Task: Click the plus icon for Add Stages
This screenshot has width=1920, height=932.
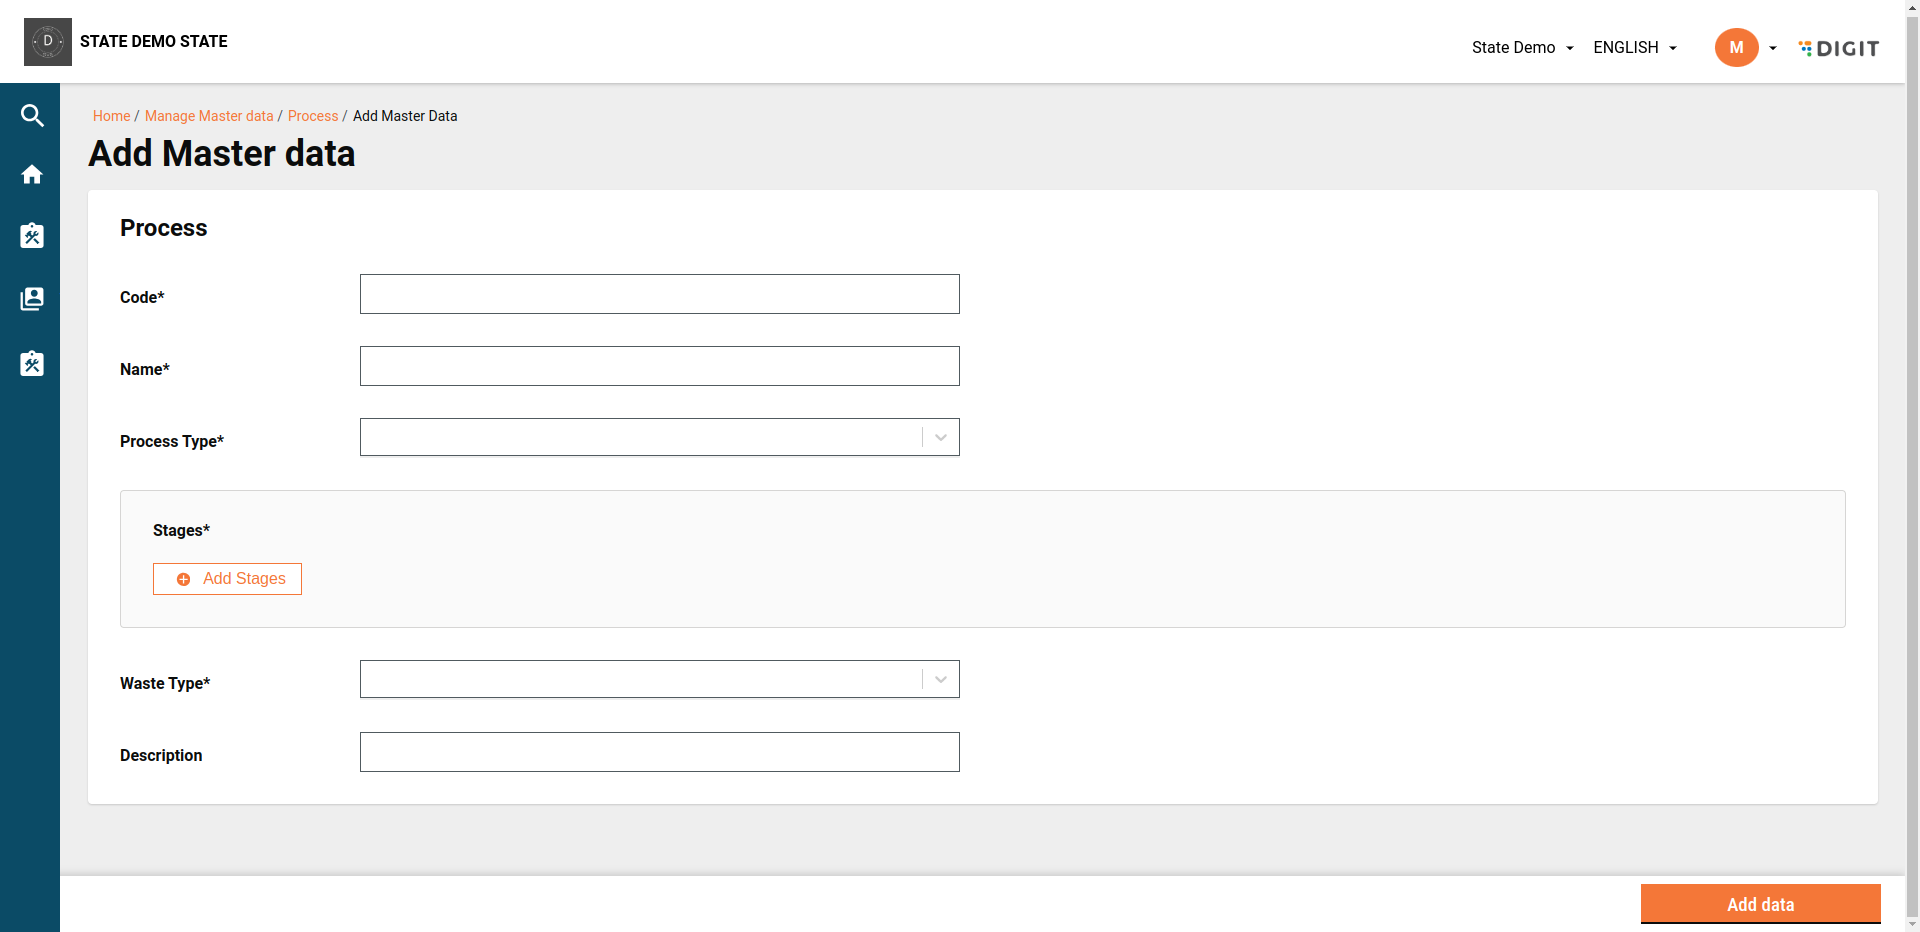Action: (184, 579)
